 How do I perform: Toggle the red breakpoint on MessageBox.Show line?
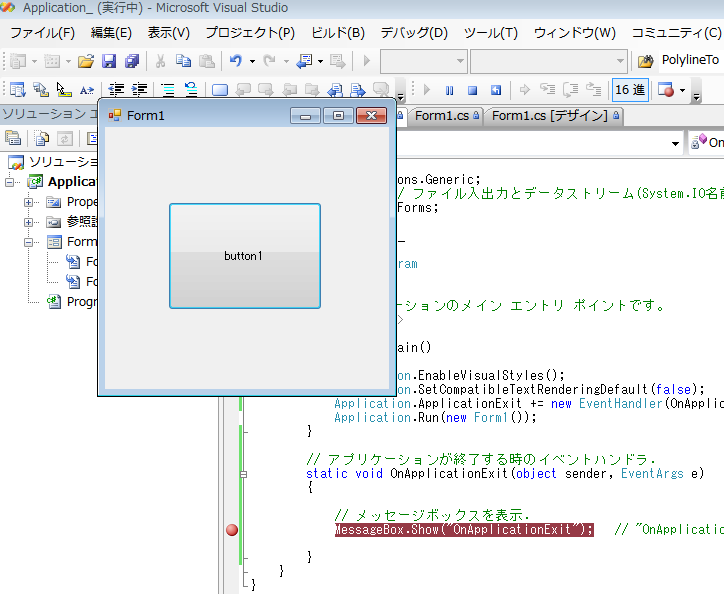click(x=232, y=530)
